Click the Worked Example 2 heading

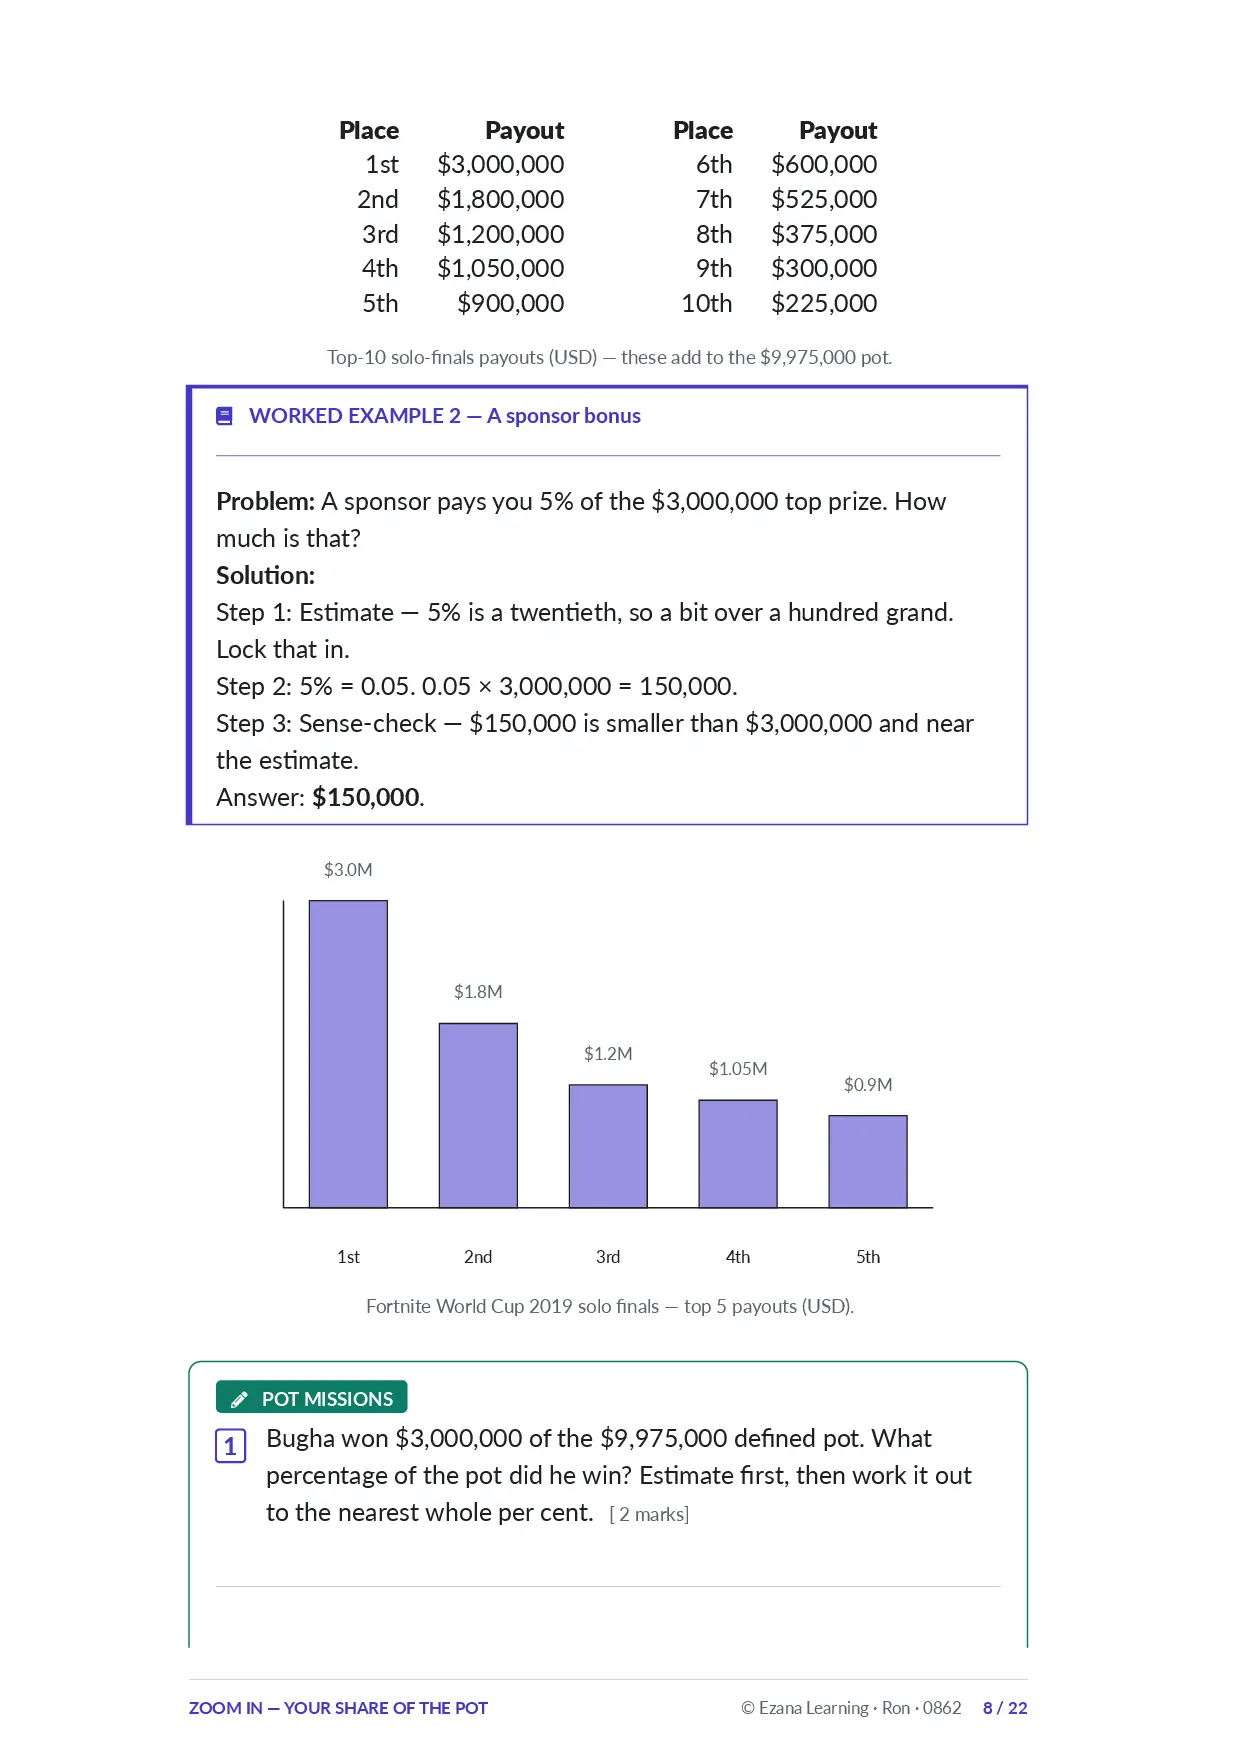(445, 416)
